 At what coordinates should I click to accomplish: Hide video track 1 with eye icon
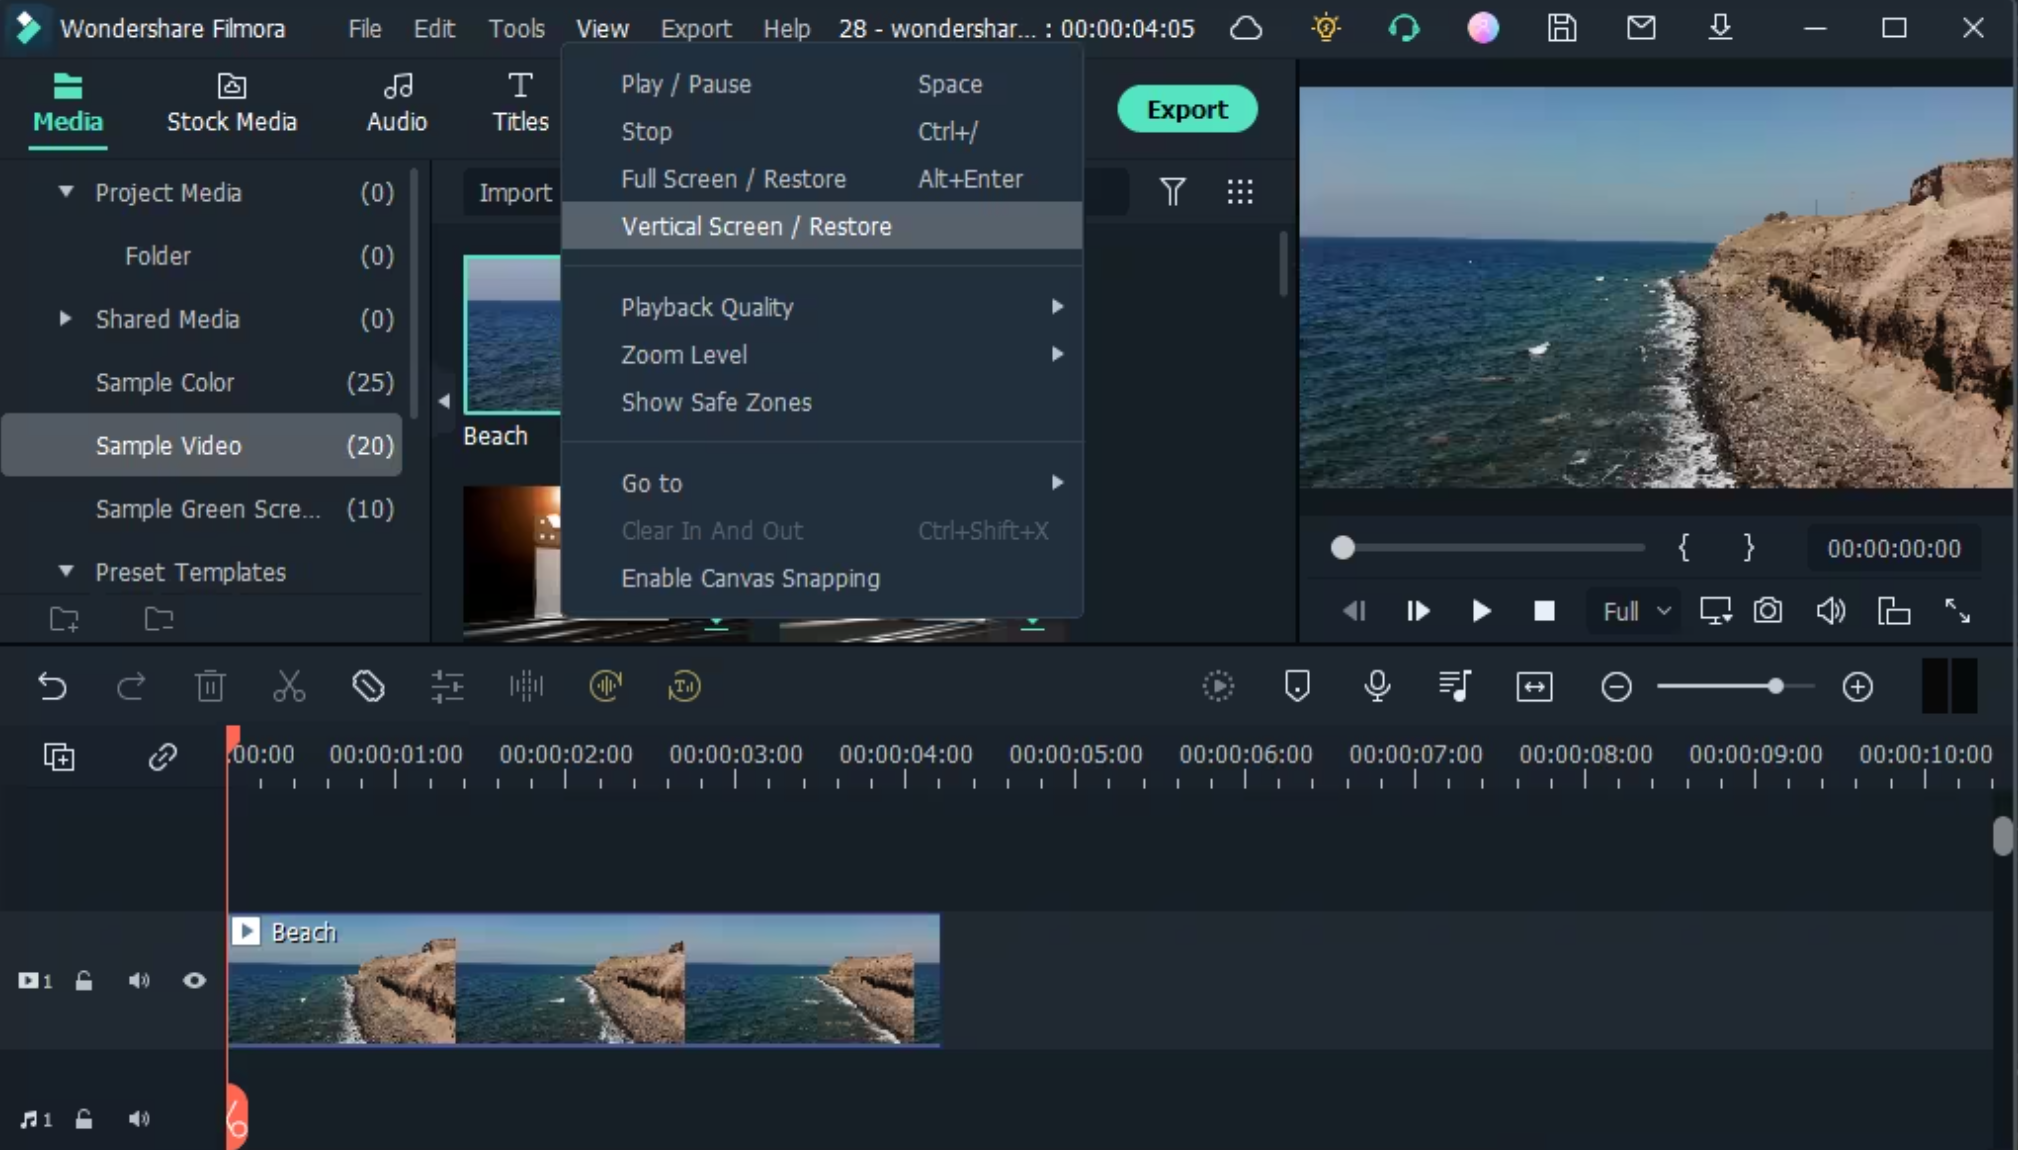coord(194,981)
